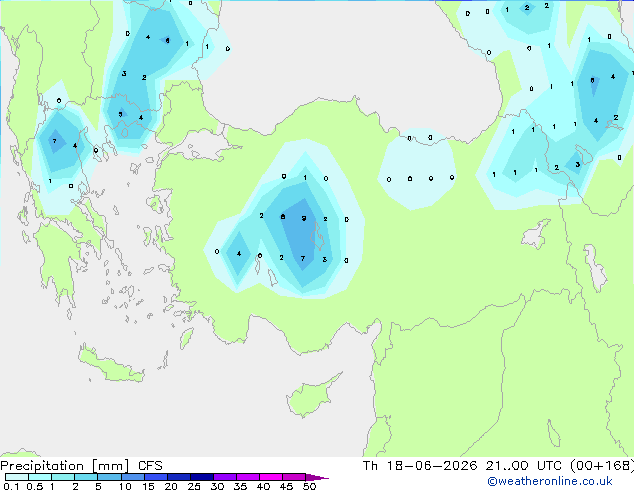Click the legend scale label "0.5"

point(35,486)
